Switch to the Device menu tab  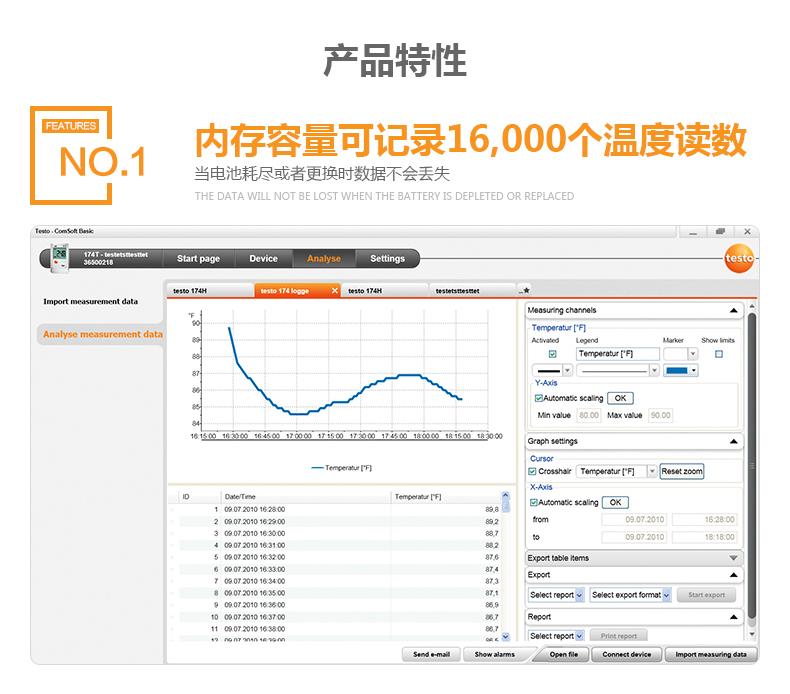264,259
